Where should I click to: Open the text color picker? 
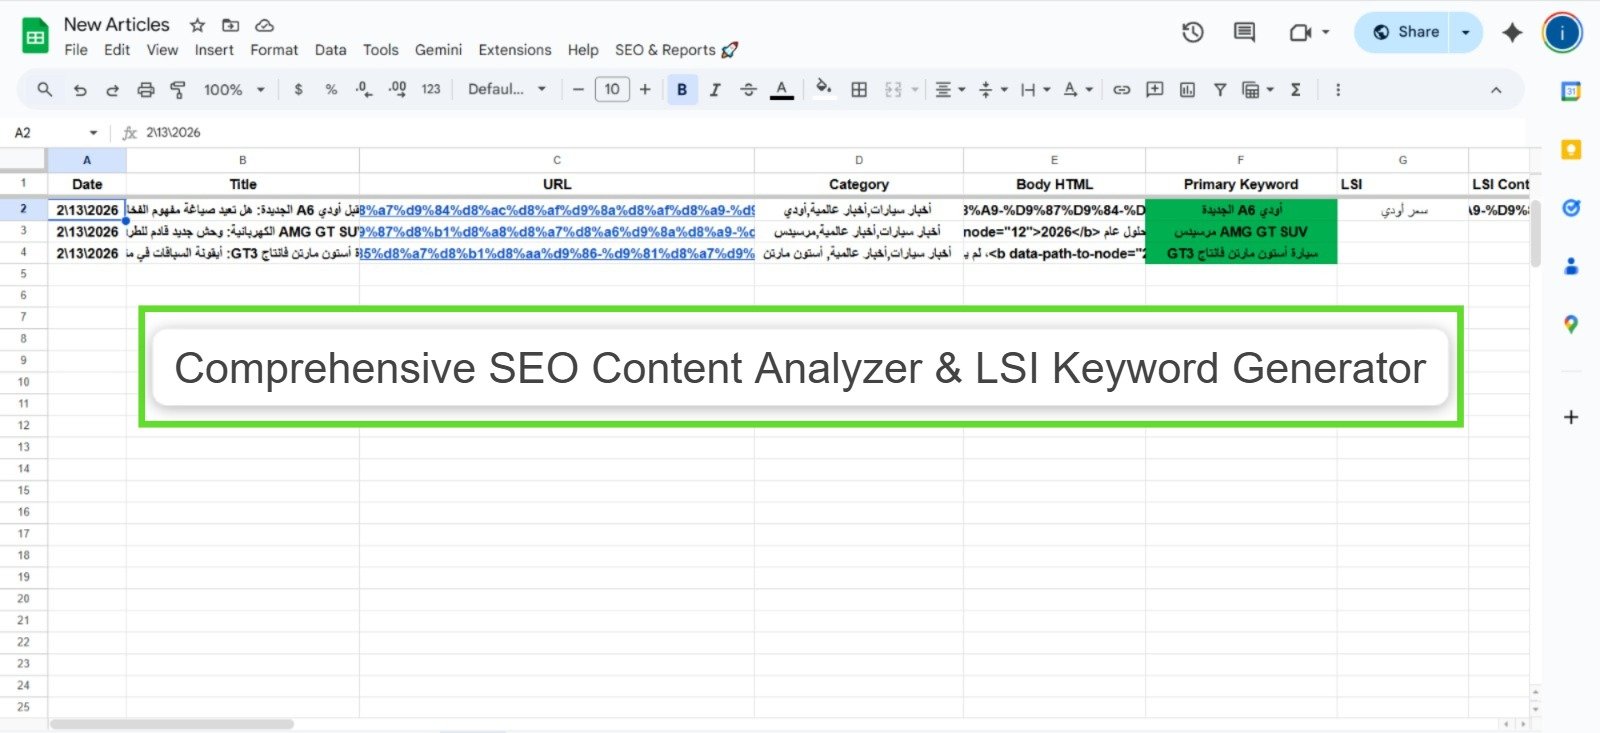(782, 90)
